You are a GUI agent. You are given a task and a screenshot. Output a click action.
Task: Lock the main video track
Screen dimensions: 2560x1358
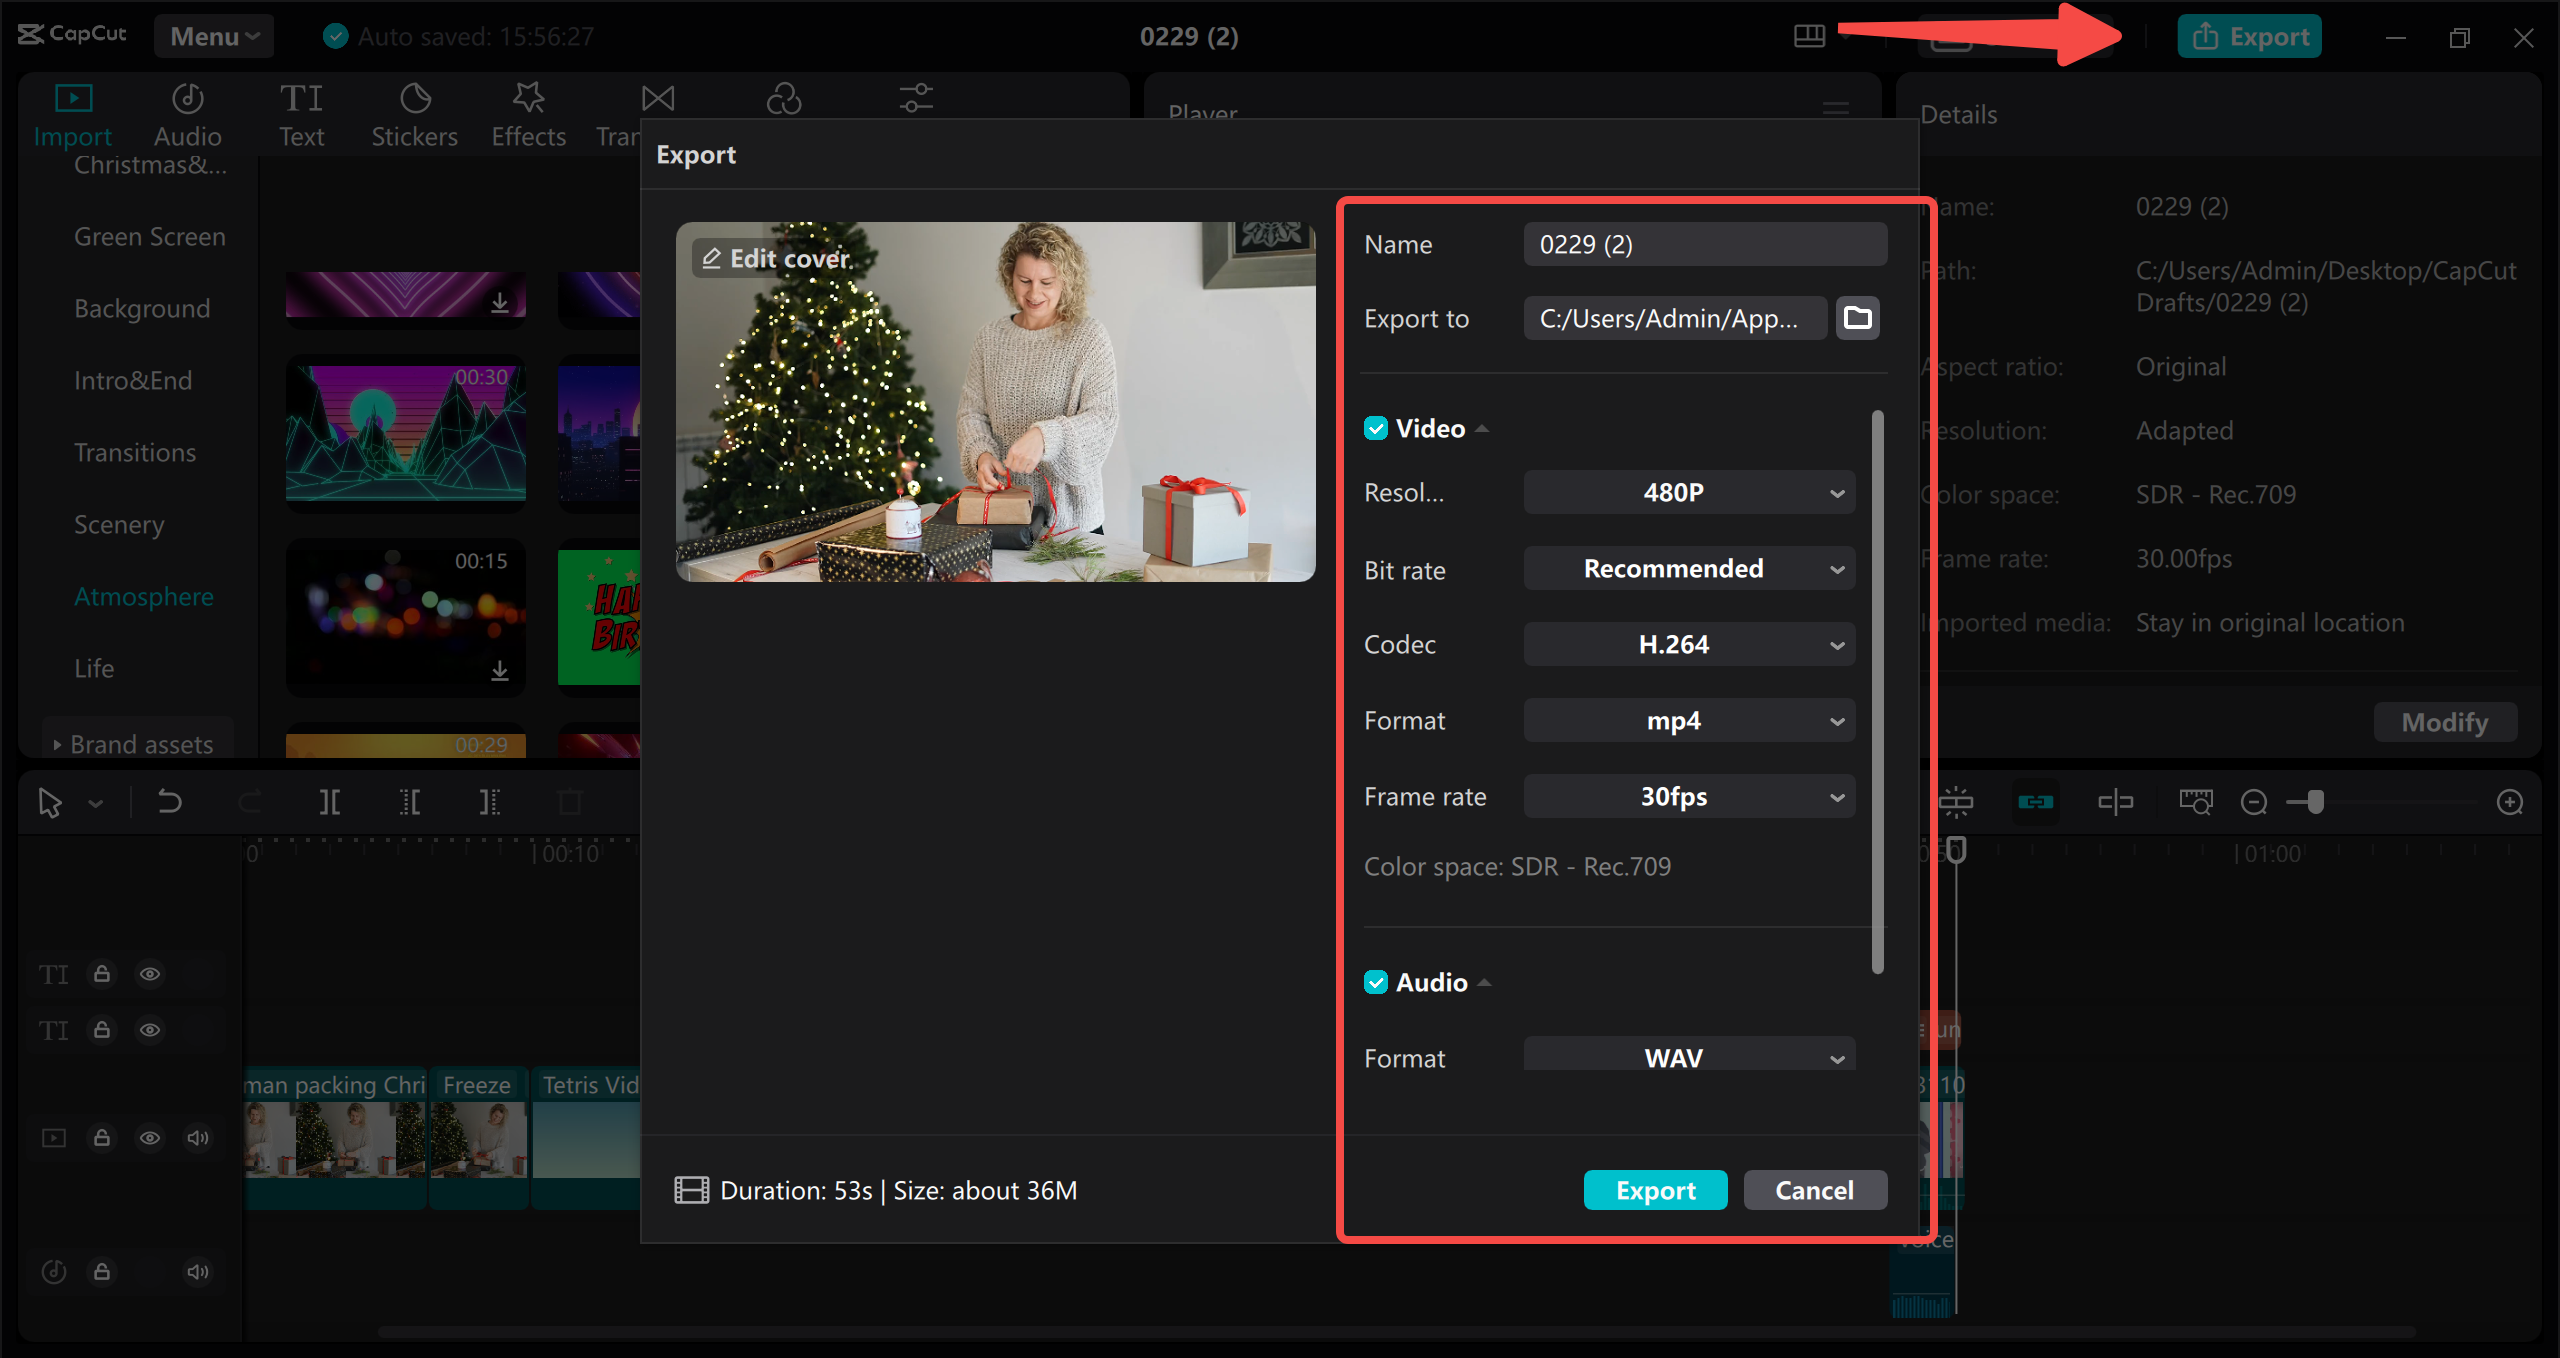(102, 1138)
